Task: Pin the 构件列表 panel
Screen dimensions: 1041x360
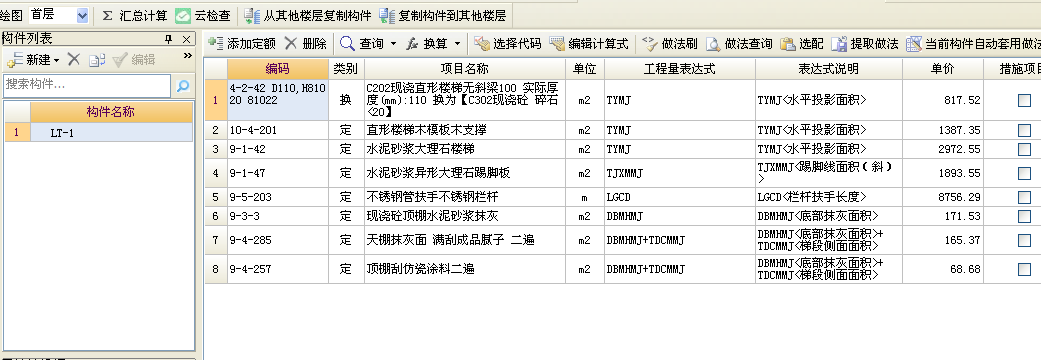Action: point(169,39)
